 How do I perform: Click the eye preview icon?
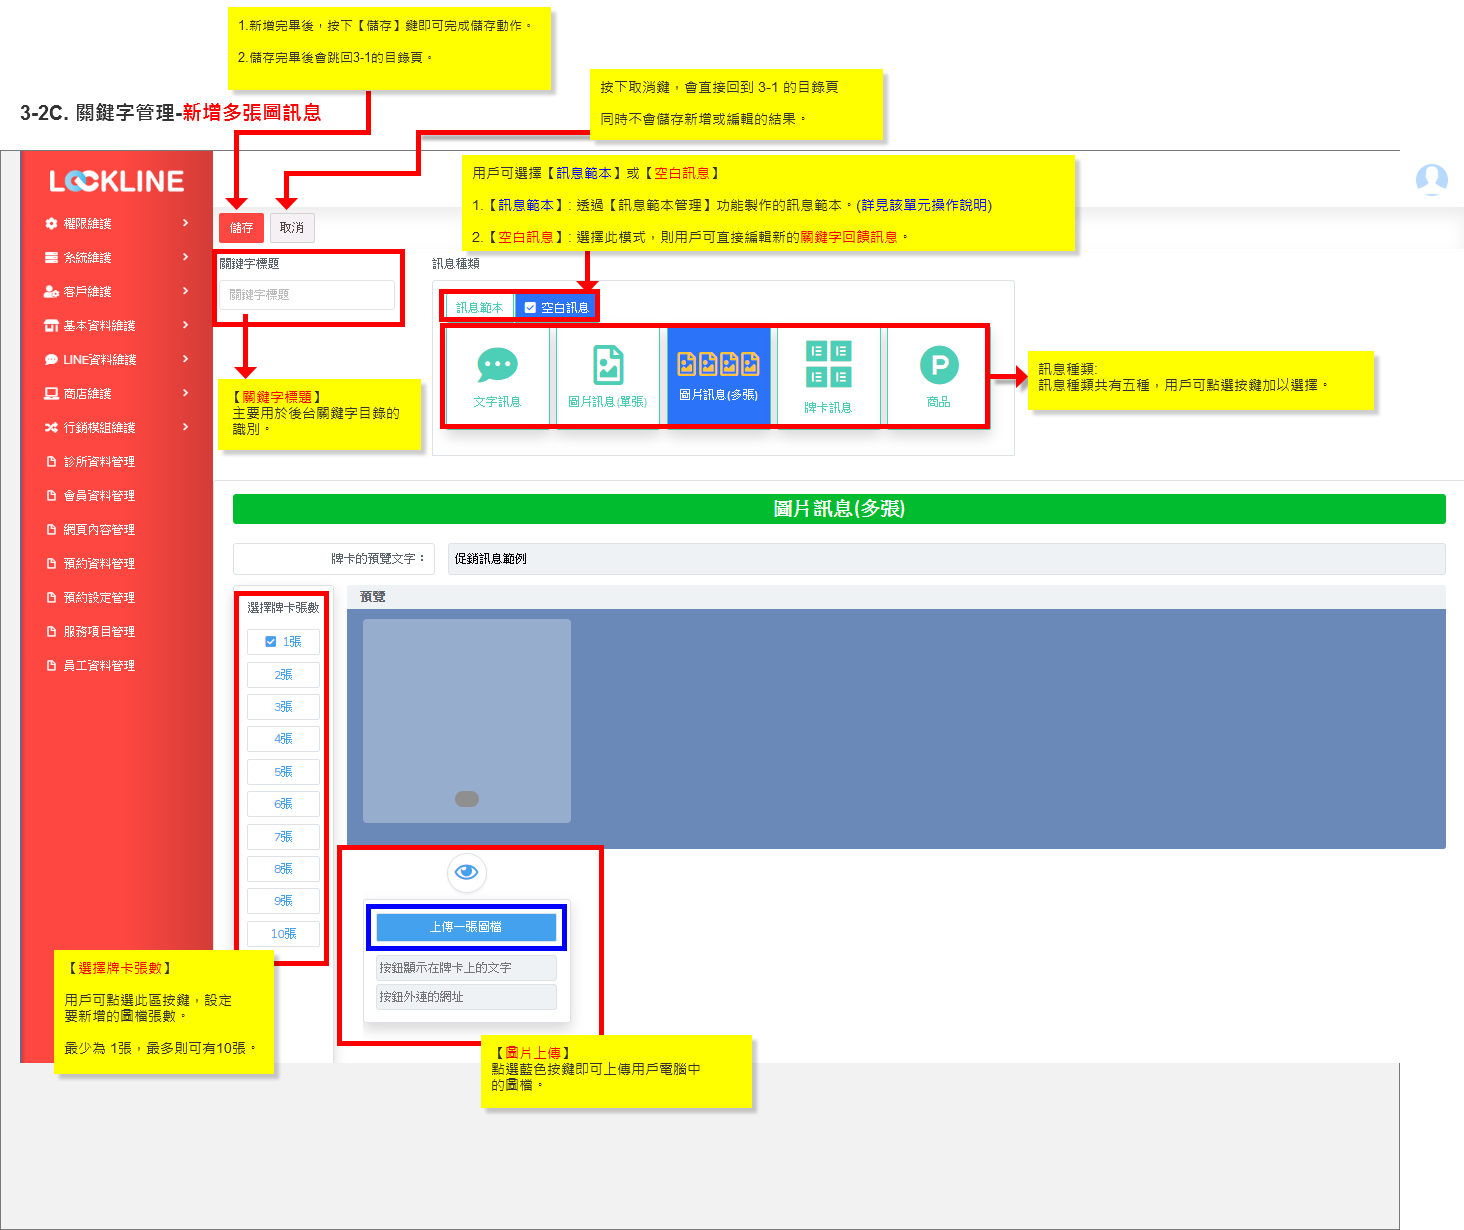tap(466, 872)
